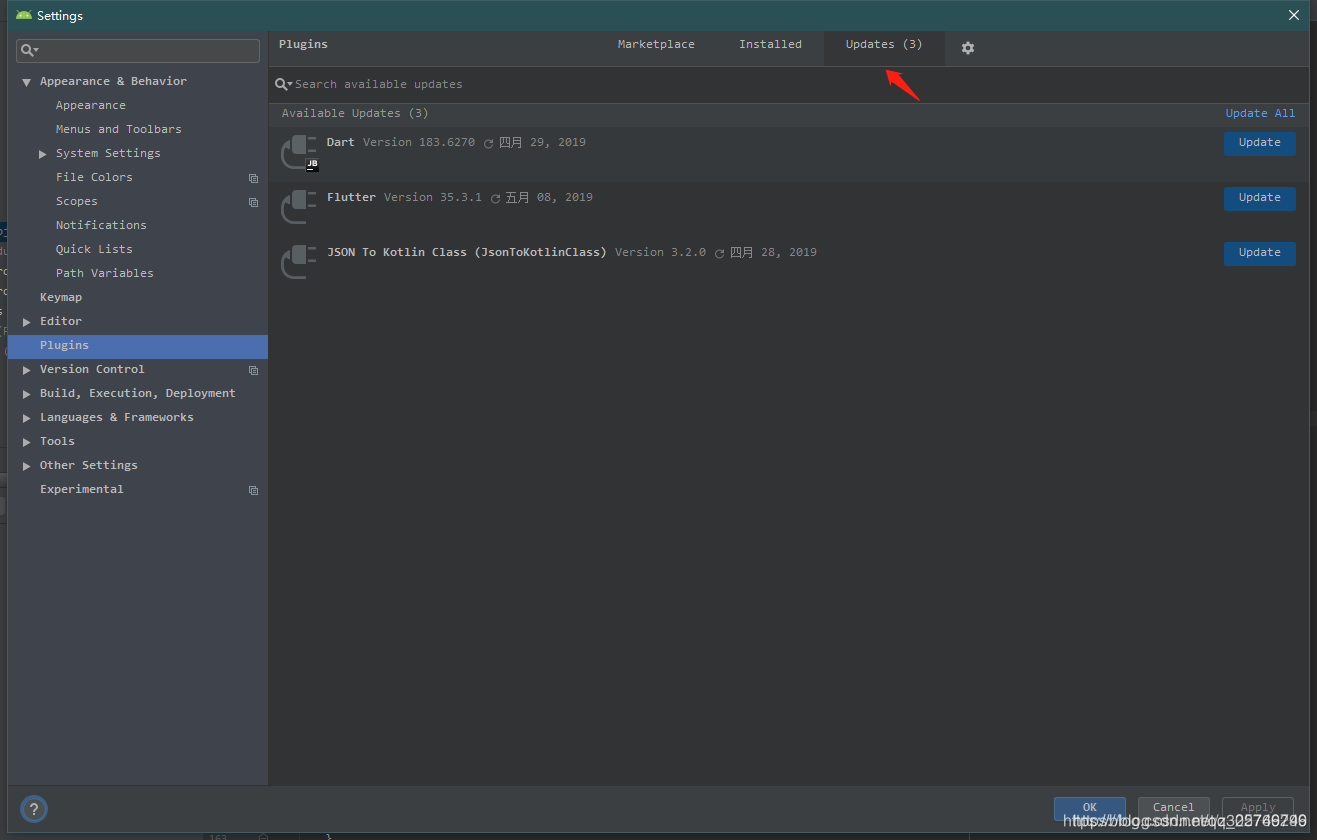The height and width of the screenshot is (840, 1317).
Task: Switch to the Marketplace tab
Action: click(656, 45)
